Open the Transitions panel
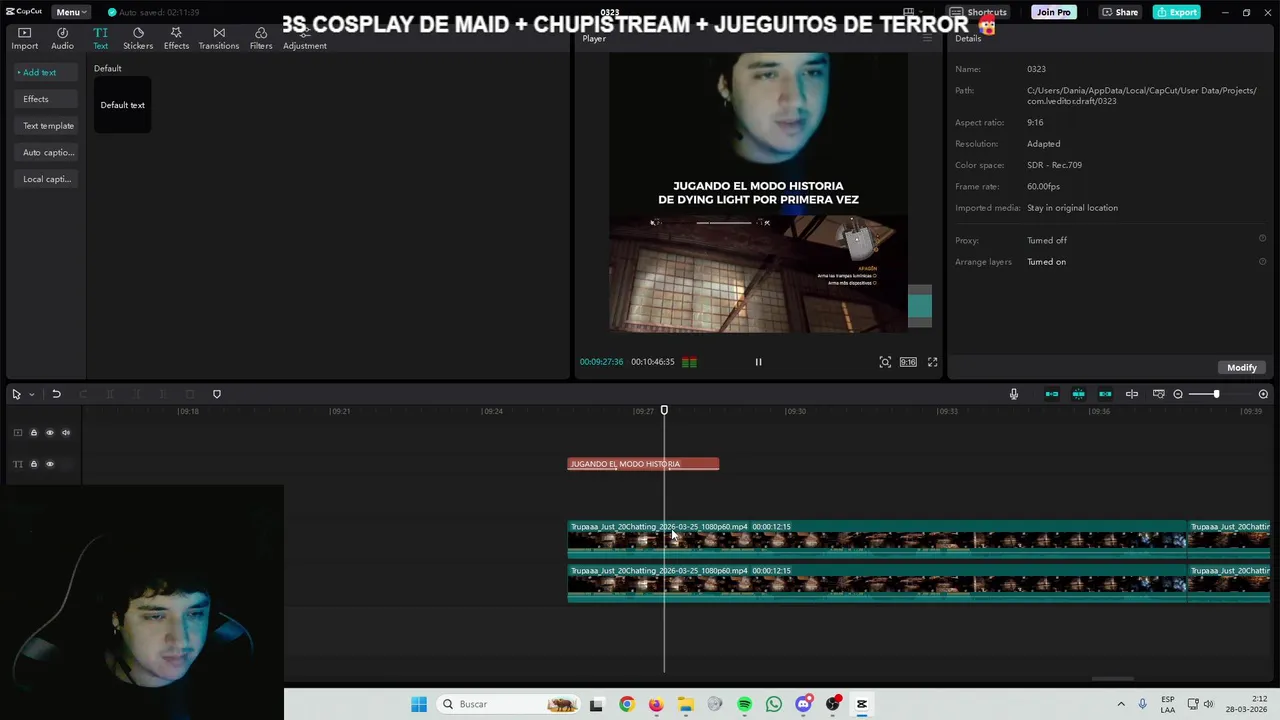The height and width of the screenshot is (720, 1280). [219, 38]
